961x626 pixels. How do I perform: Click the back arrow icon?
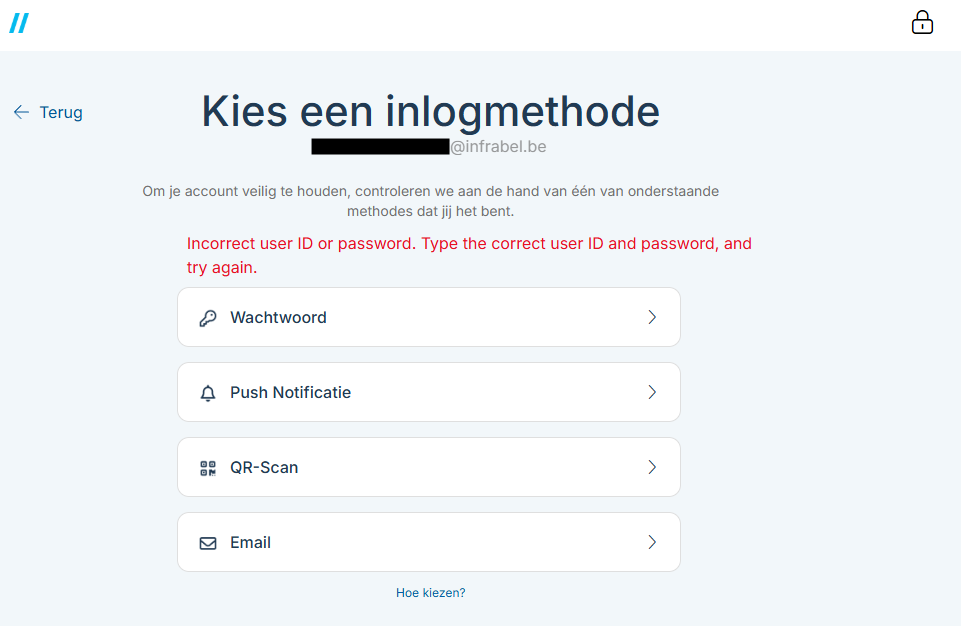tap(21, 112)
